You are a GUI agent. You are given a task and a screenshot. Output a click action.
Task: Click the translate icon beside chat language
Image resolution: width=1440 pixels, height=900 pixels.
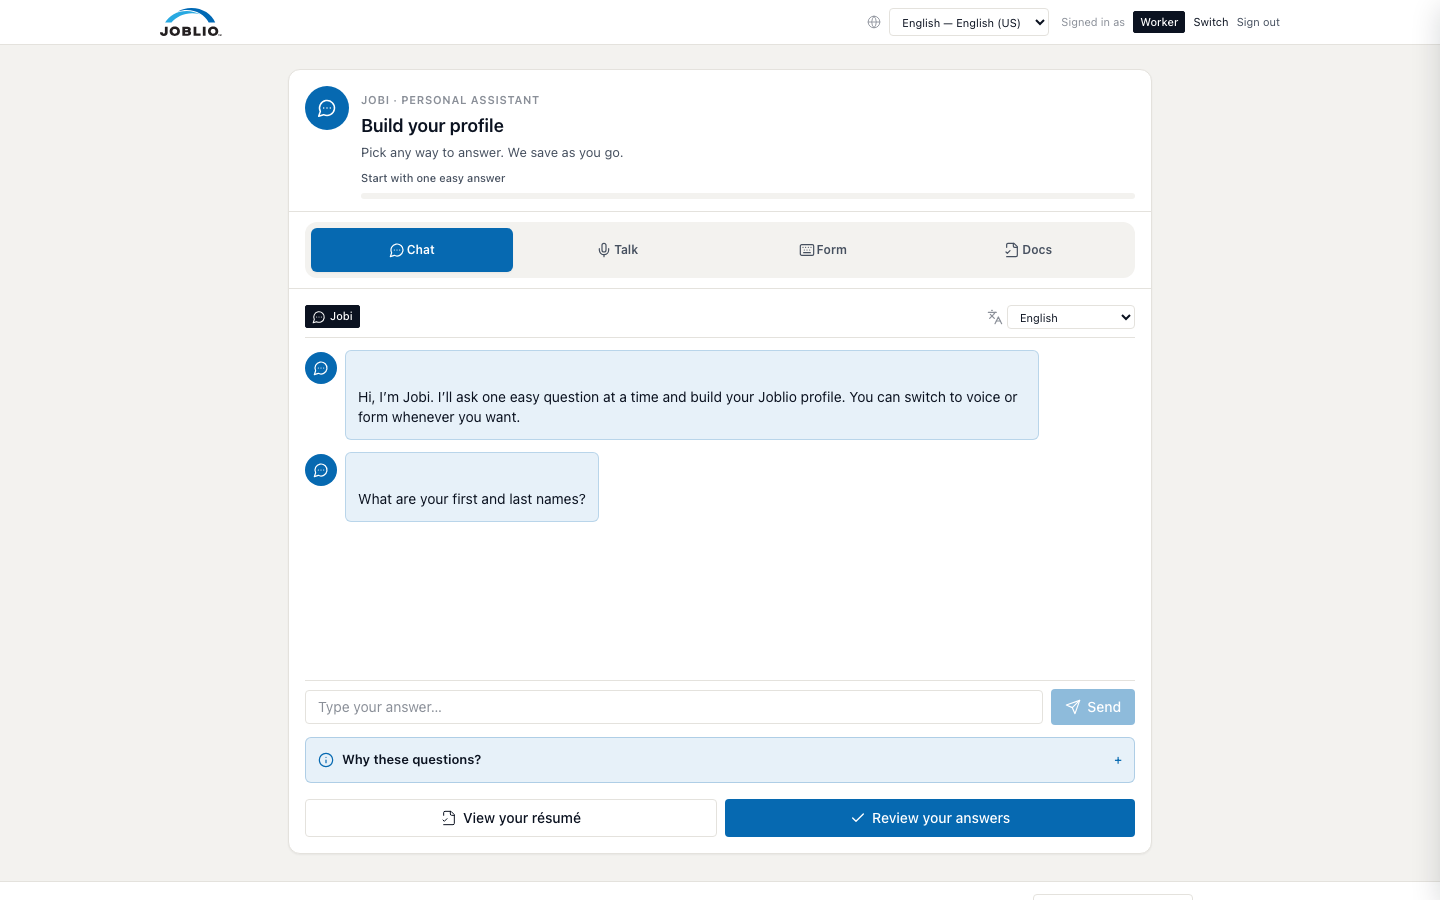point(994,317)
